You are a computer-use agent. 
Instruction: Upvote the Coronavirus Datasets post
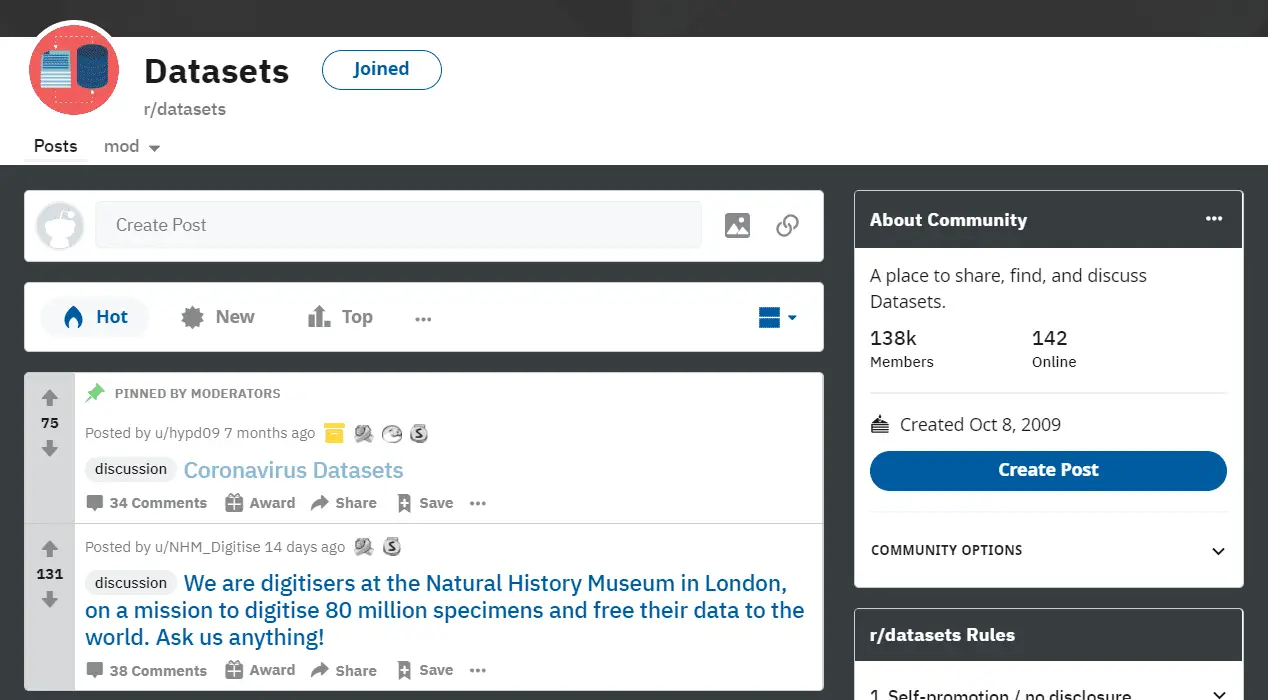[x=50, y=398]
